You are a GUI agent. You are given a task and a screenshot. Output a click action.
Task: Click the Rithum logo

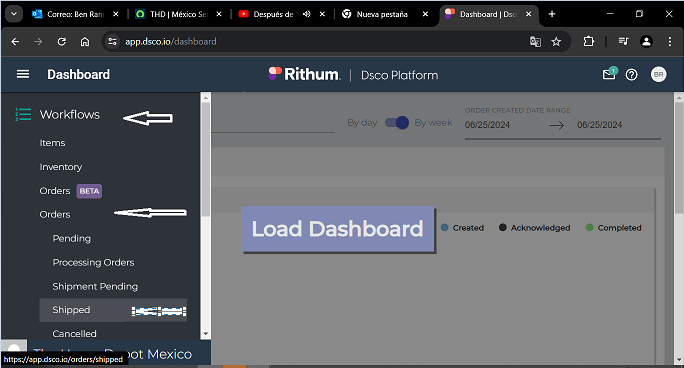point(304,74)
